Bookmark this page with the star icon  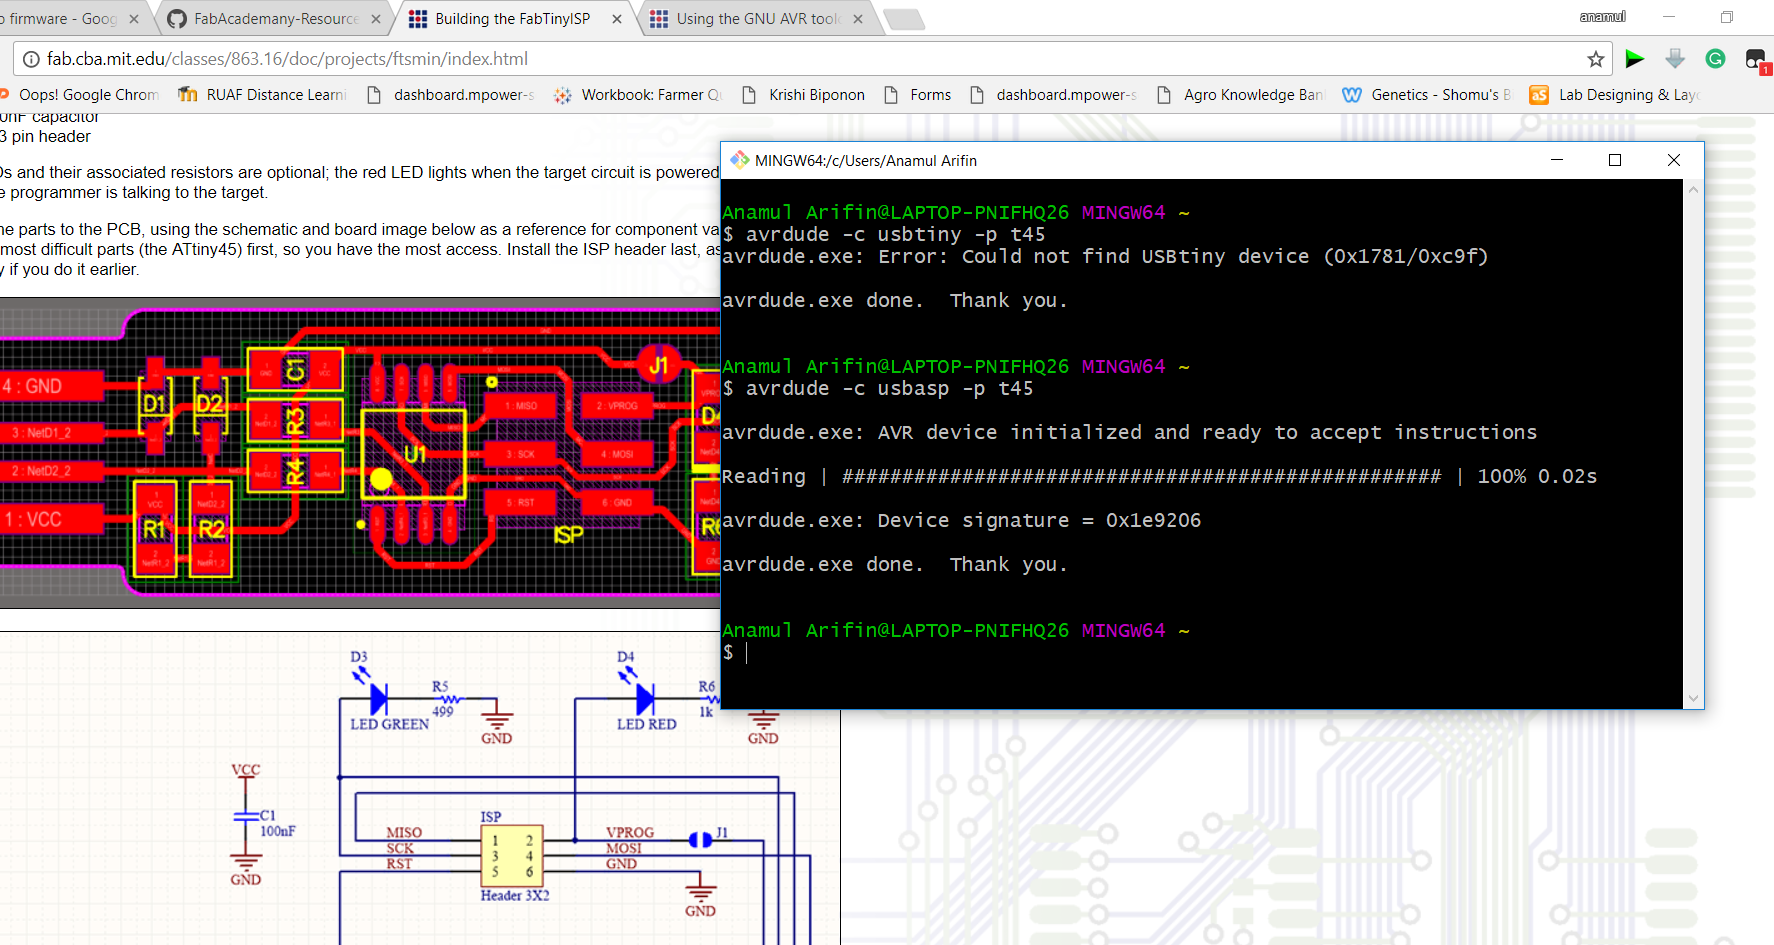(x=1595, y=59)
